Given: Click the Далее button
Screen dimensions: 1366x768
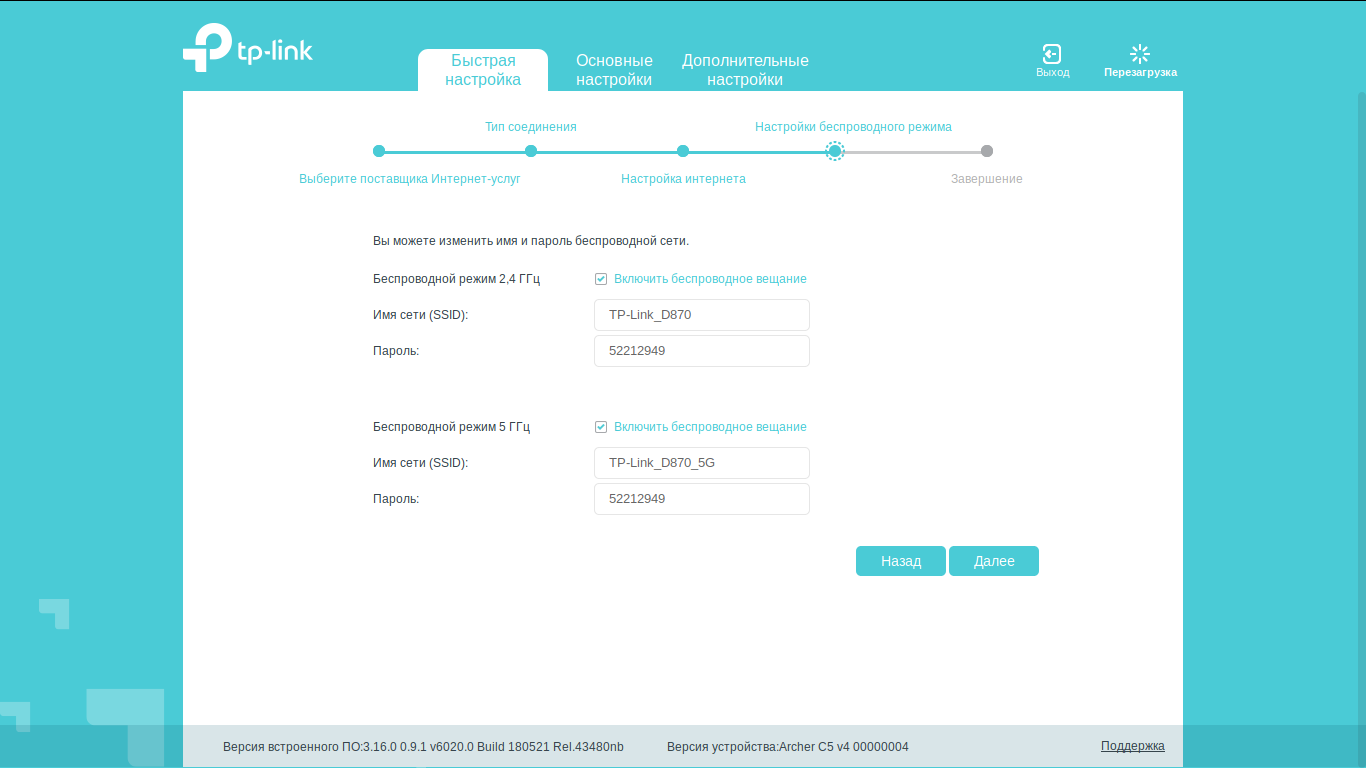Looking at the screenshot, I should coord(994,561).
